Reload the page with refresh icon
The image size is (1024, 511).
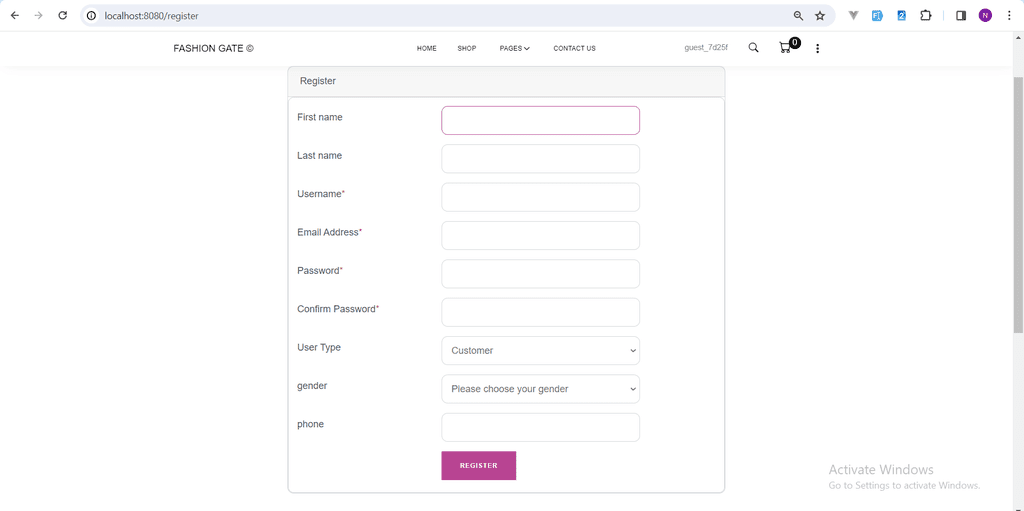63,15
